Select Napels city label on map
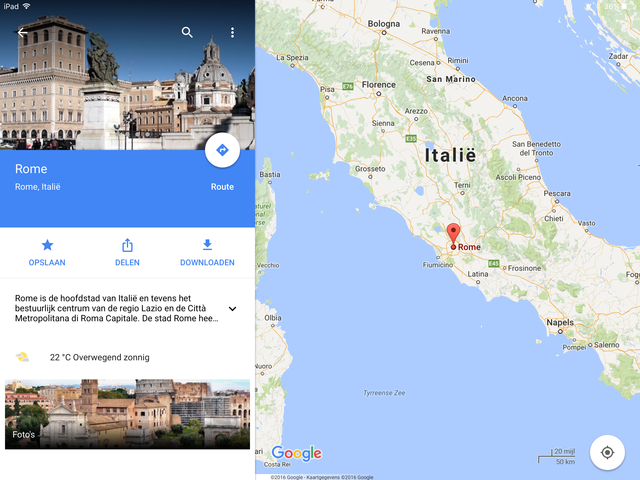Viewport: 640px width, 480px height. tap(560, 322)
